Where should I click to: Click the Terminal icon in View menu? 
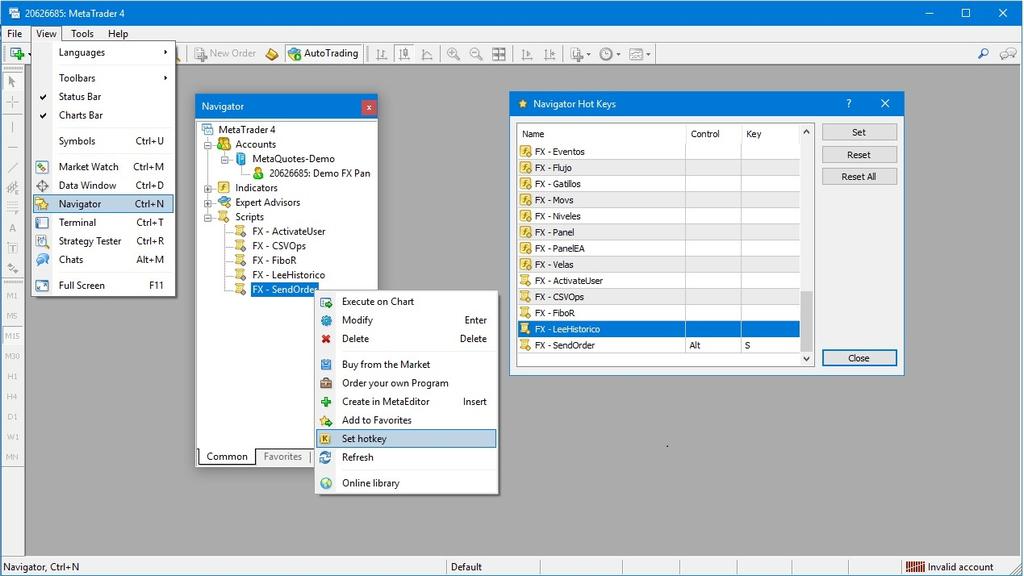(x=42, y=223)
